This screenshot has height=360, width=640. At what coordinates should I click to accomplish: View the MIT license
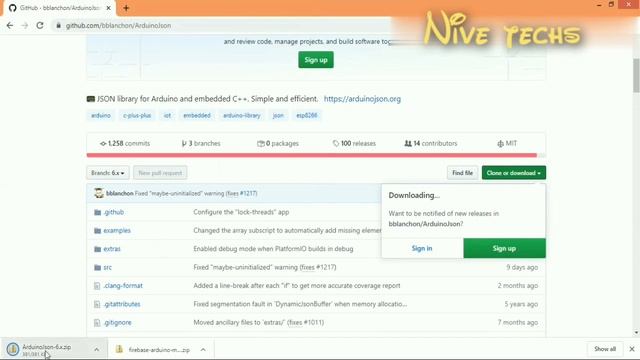point(507,143)
